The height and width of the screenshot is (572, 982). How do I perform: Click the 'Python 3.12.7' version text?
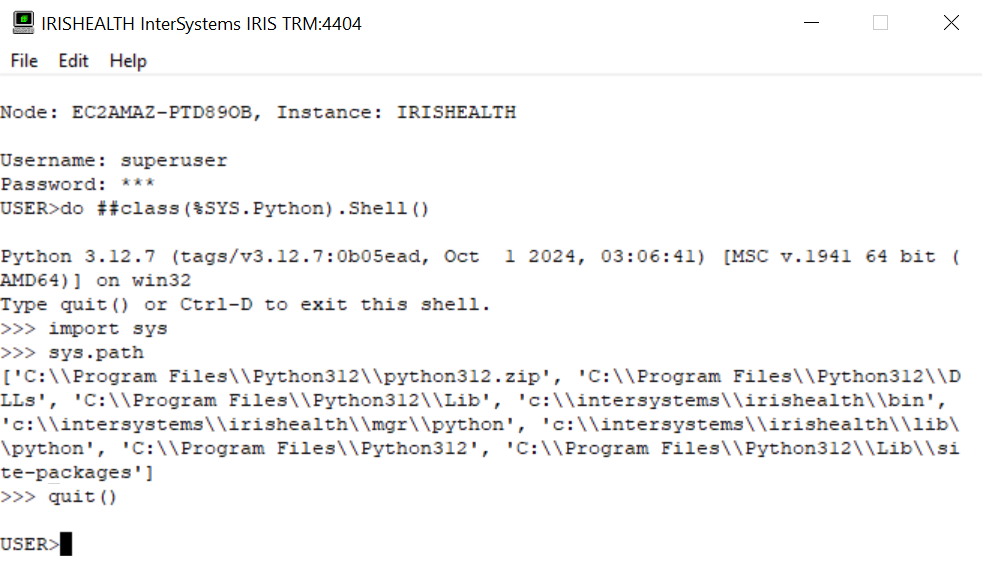[78, 257]
